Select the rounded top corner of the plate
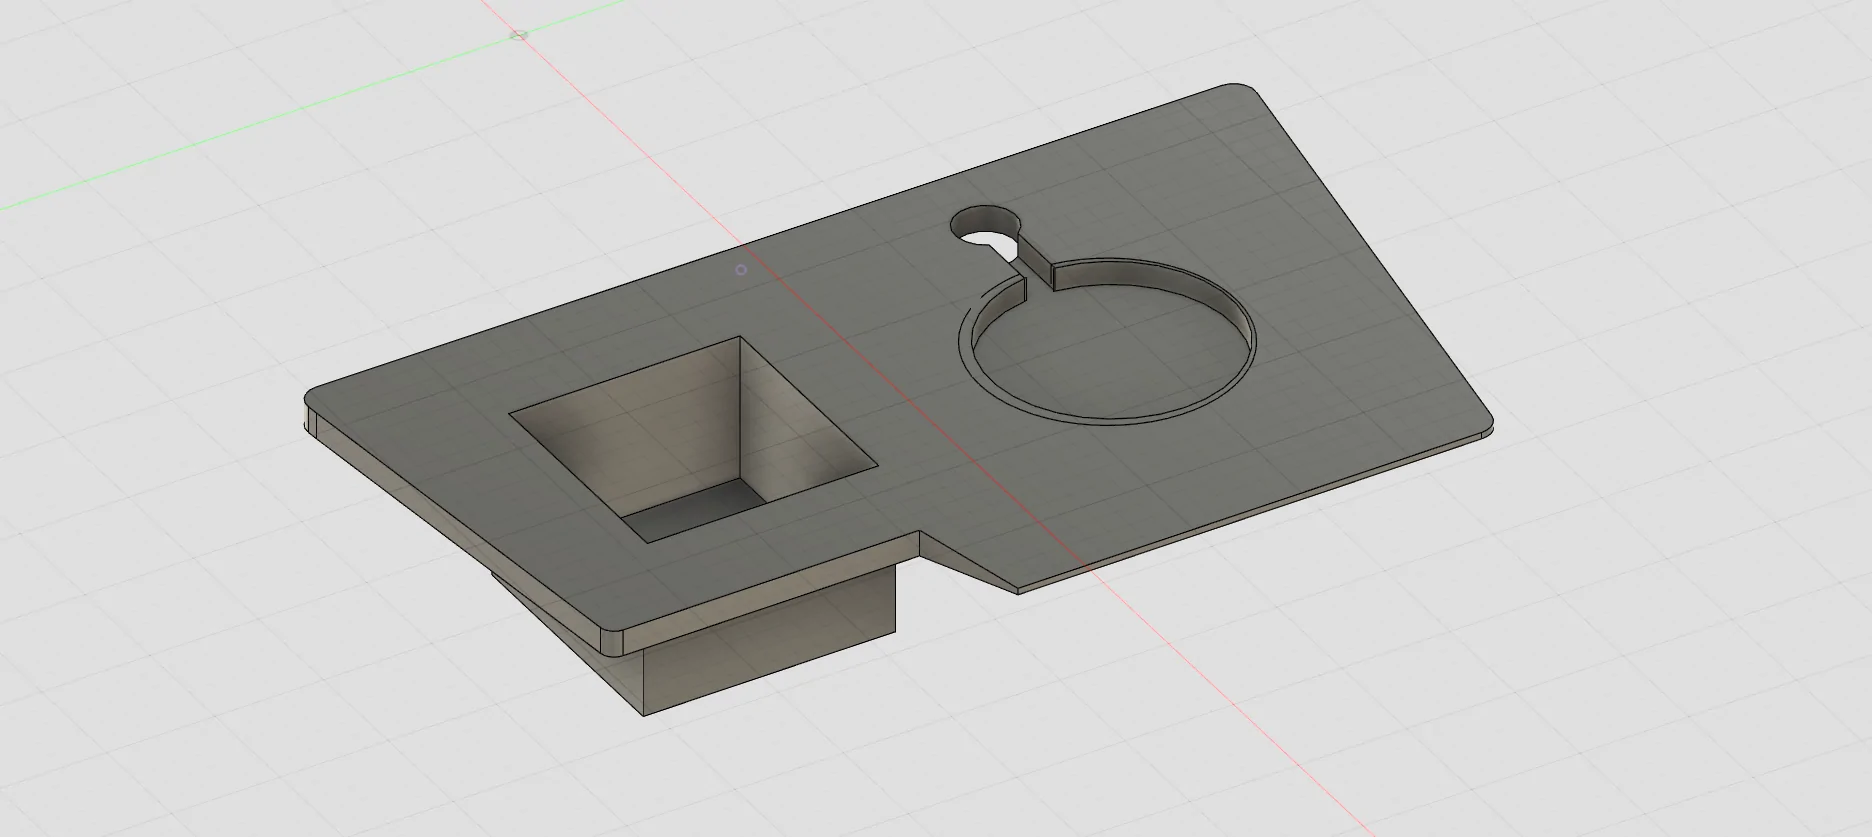Viewport: 1872px width, 837px height. tap(1240, 88)
